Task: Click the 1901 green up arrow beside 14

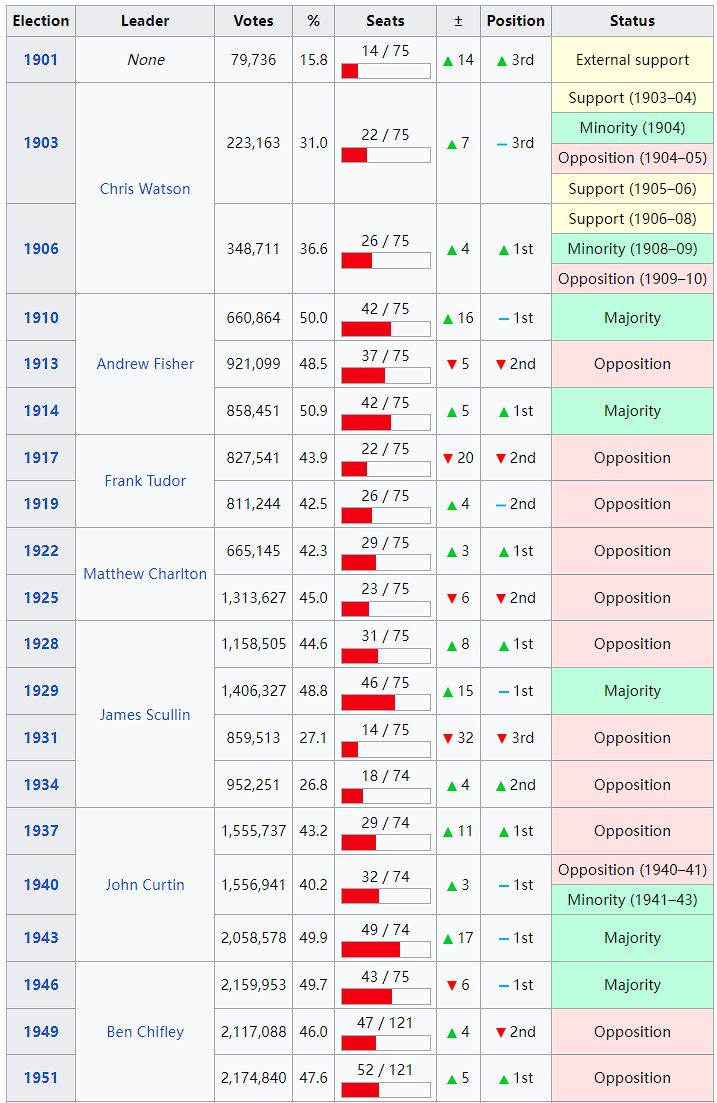Action: (448, 61)
